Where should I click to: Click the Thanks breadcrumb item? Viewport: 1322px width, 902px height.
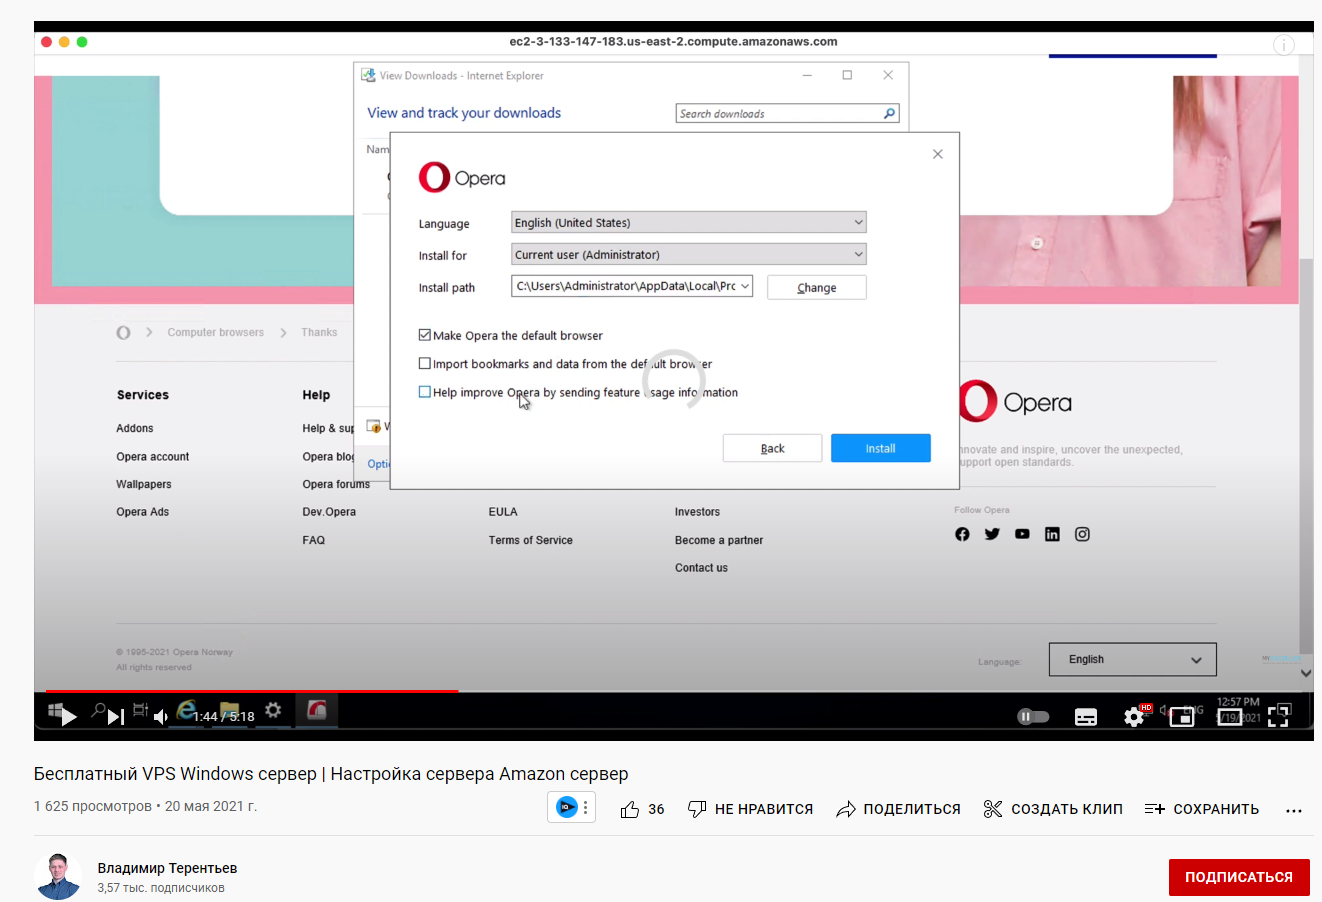319,333
